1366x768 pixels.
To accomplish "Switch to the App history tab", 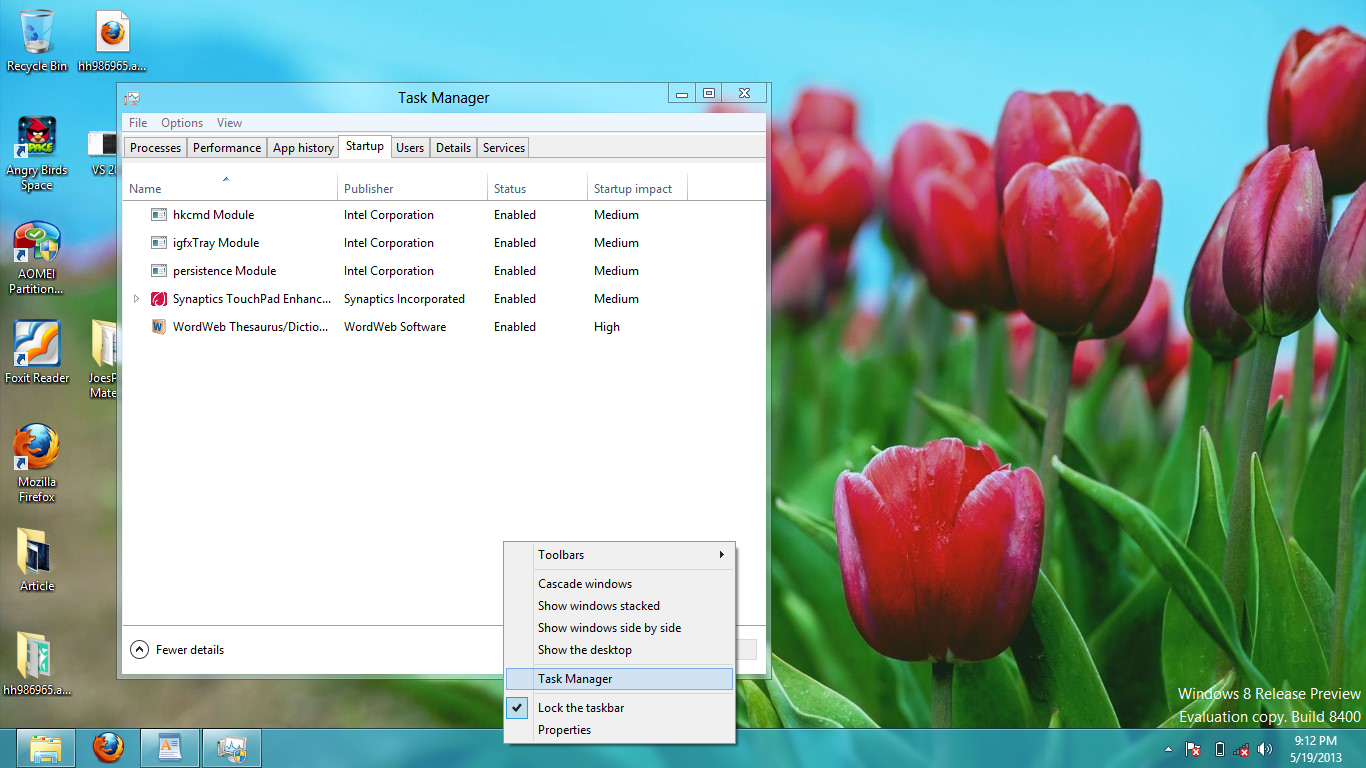I will coord(303,147).
